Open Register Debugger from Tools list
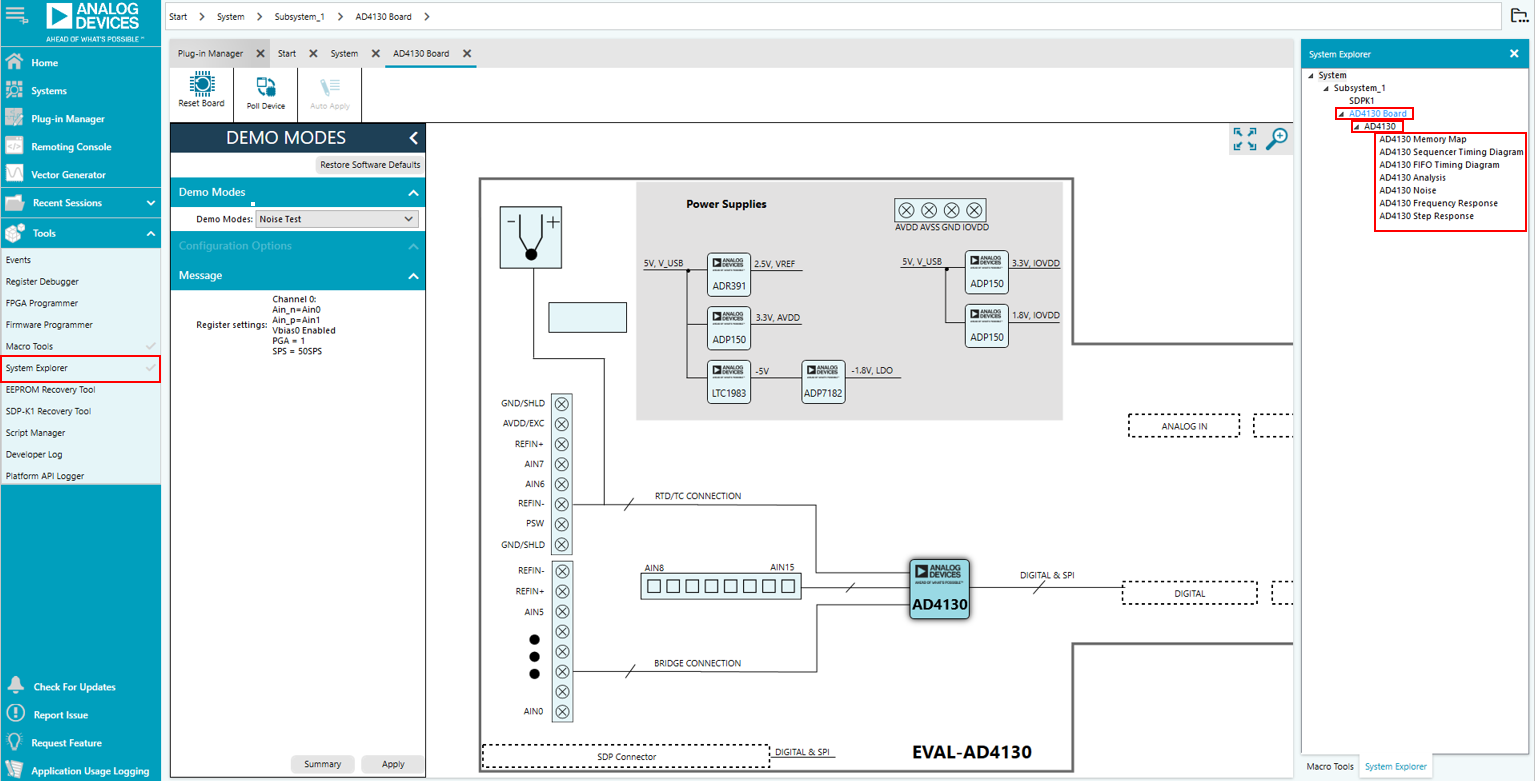This screenshot has width=1535, height=781. (x=42, y=282)
